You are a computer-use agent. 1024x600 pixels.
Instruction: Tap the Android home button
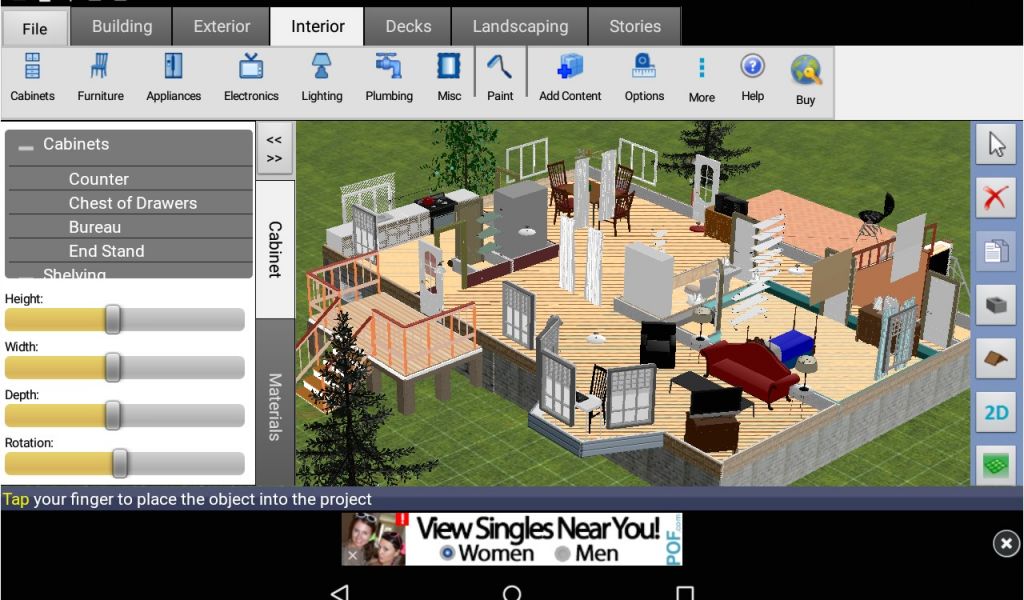(x=512, y=592)
